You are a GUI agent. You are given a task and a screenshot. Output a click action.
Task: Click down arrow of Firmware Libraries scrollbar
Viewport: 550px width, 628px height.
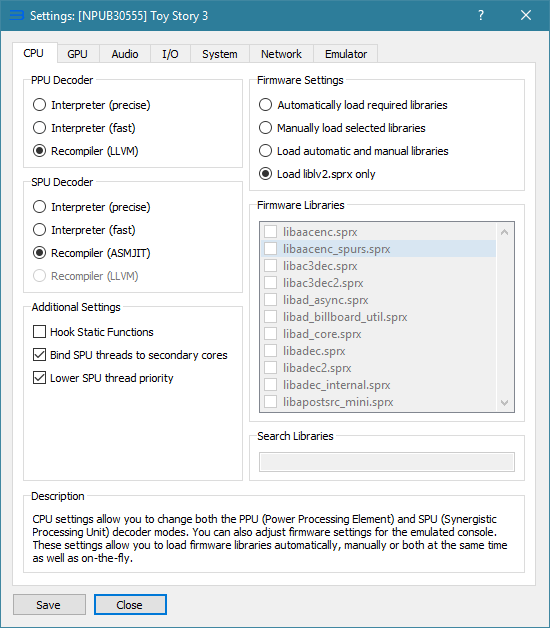click(505, 403)
